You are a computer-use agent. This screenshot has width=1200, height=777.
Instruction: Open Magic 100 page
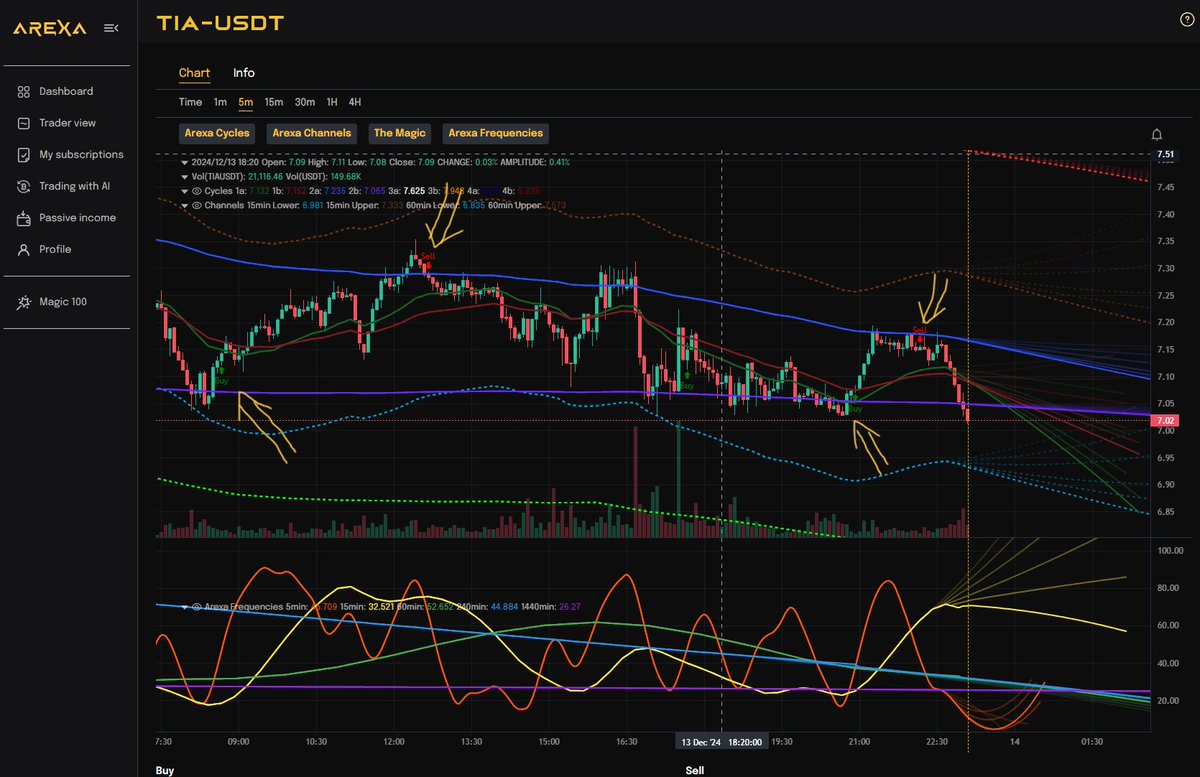[65, 302]
